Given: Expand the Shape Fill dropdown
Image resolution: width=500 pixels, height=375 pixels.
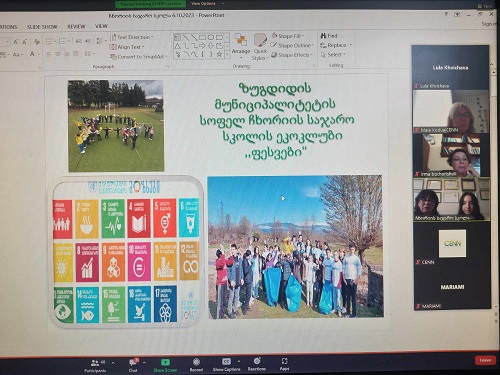Looking at the screenshot, I should (288, 36).
